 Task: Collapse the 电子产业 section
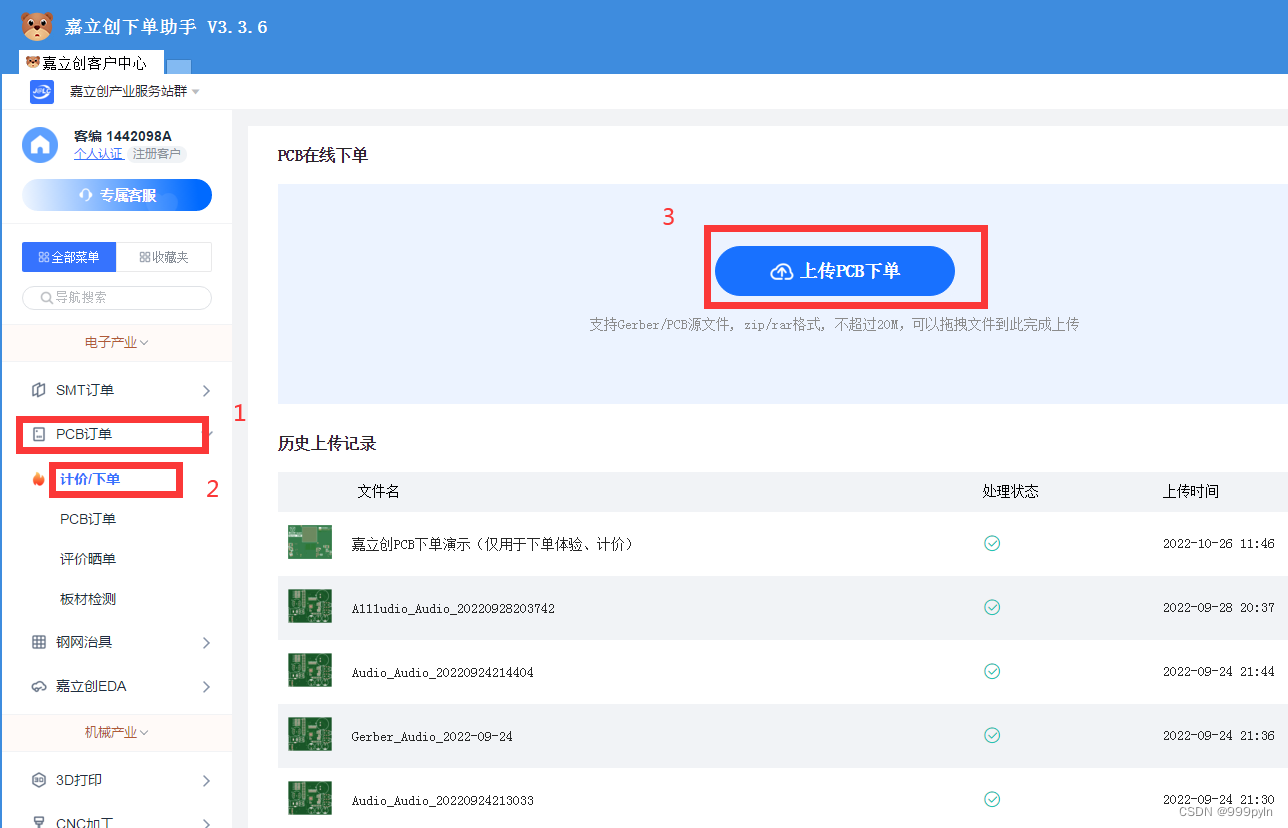(x=117, y=342)
